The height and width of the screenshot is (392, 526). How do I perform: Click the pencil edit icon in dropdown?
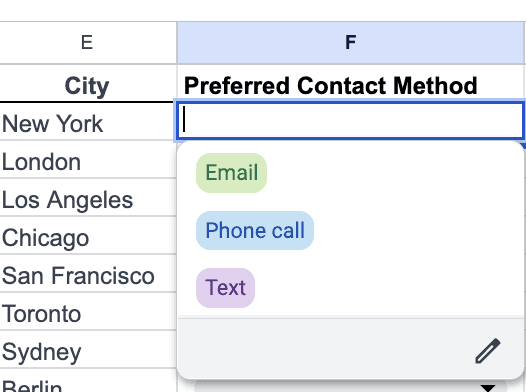coord(487,351)
